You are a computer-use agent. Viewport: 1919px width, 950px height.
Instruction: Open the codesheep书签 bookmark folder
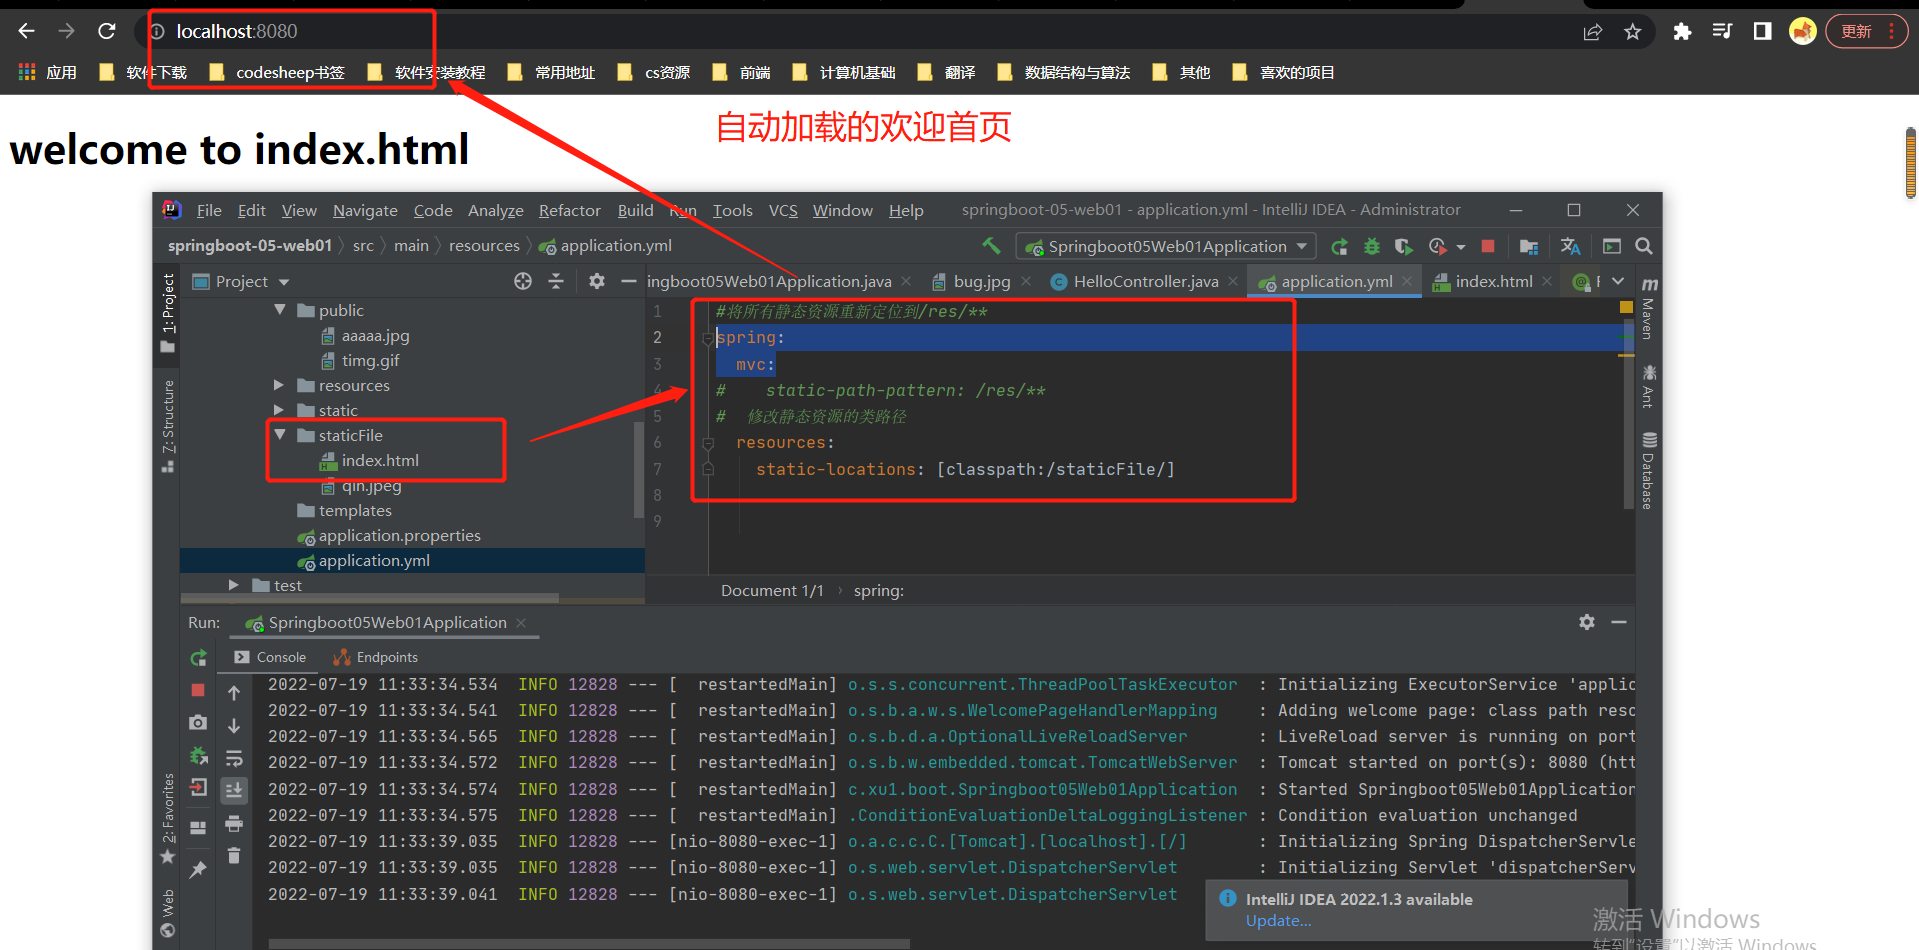(277, 72)
